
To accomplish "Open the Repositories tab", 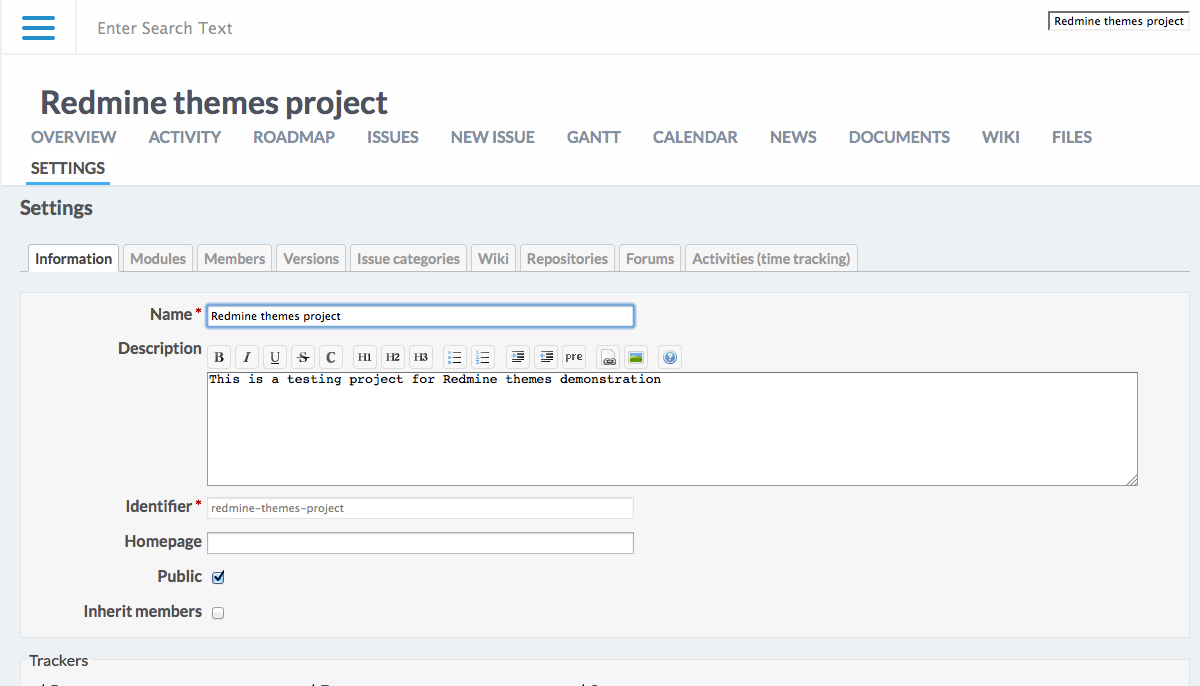I will pyautogui.click(x=567, y=258).
